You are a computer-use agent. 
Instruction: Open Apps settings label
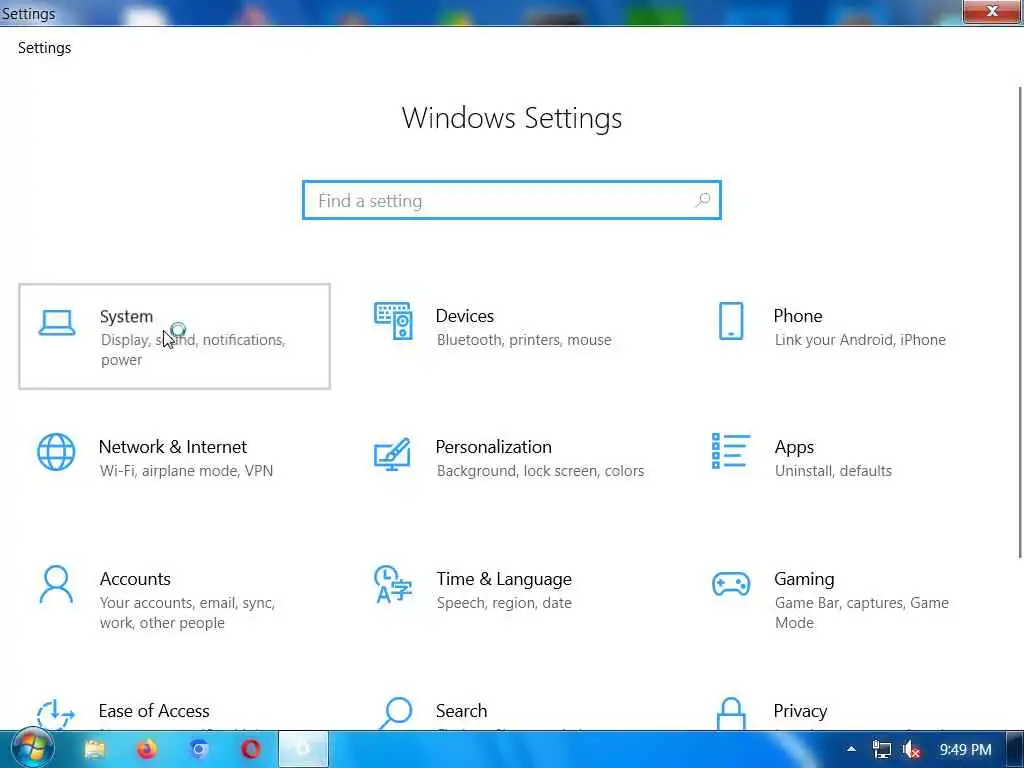pos(794,448)
